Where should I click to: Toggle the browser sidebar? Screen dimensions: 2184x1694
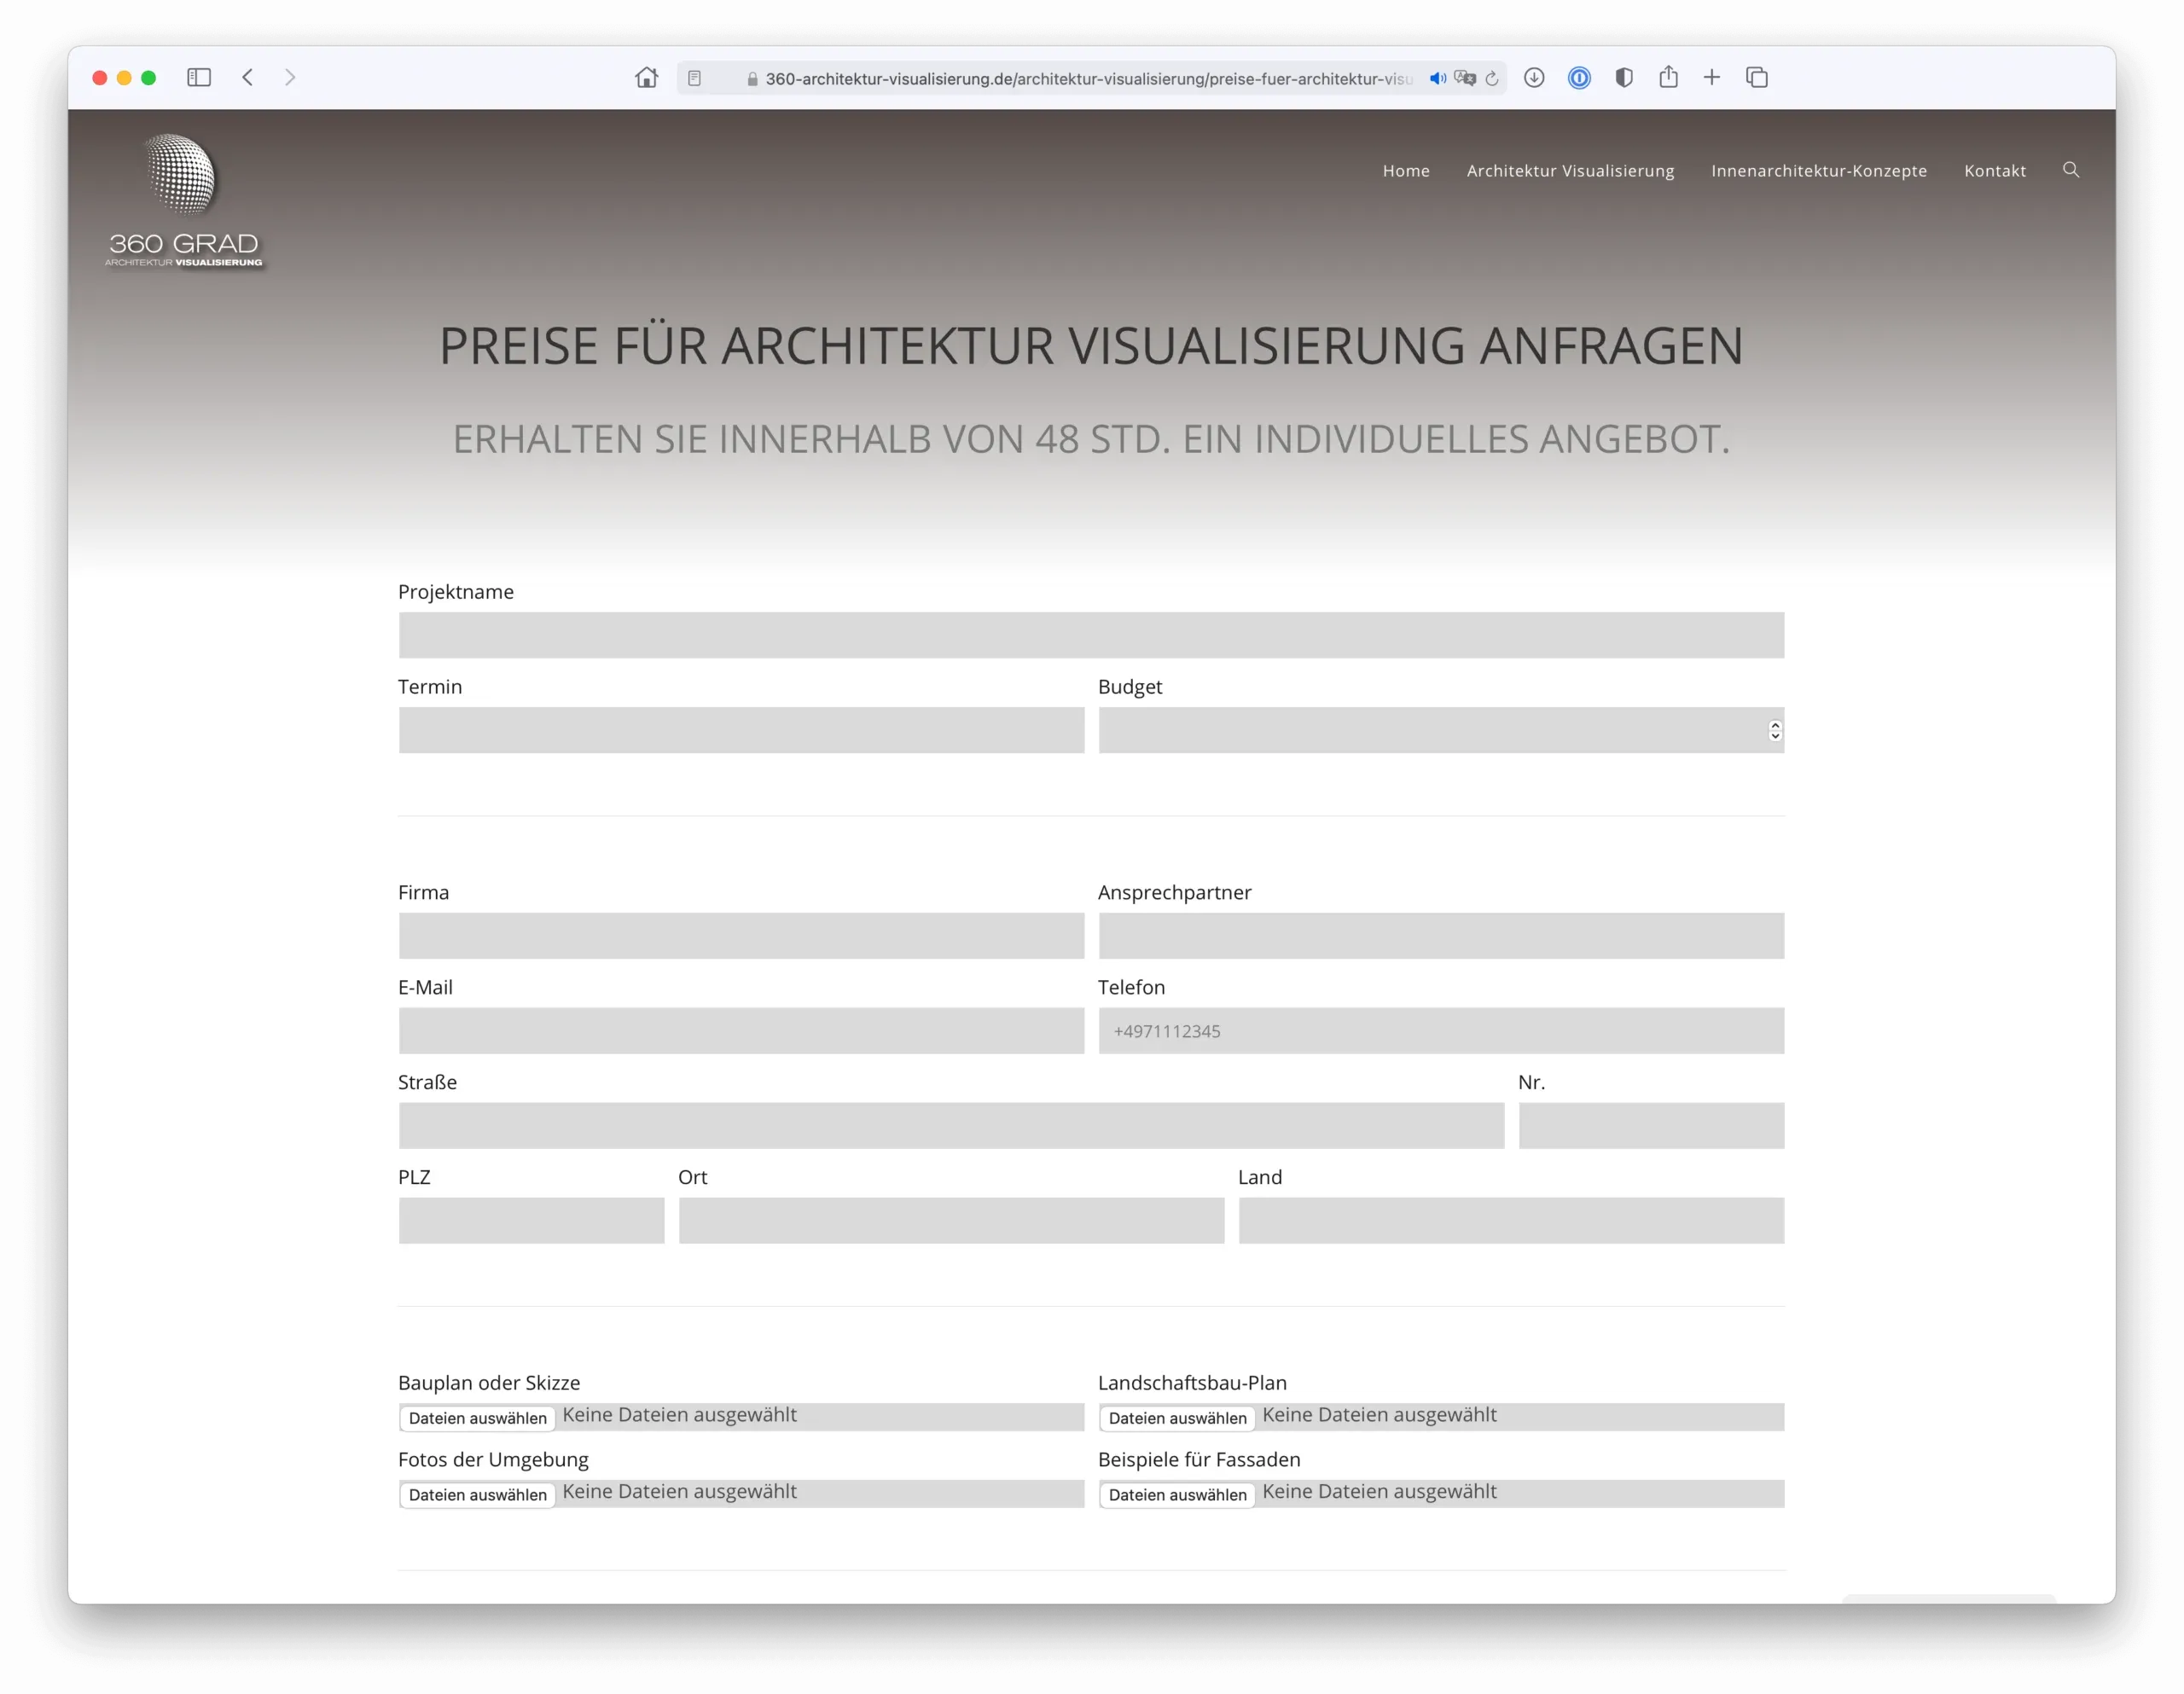pyautogui.click(x=199, y=77)
